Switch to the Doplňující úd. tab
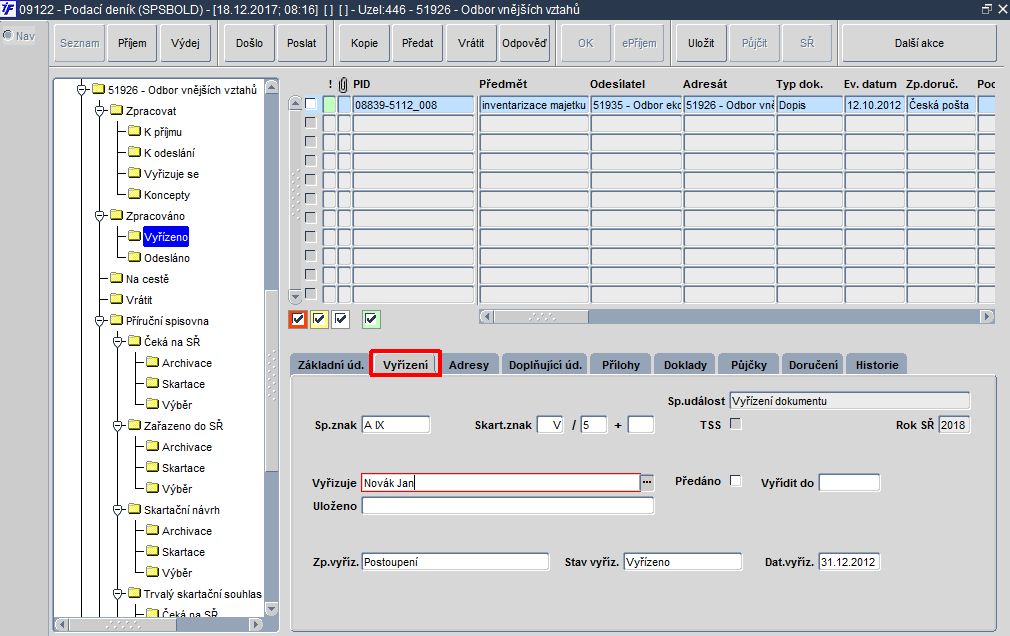This screenshot has height=636, width=1010. 545,365
